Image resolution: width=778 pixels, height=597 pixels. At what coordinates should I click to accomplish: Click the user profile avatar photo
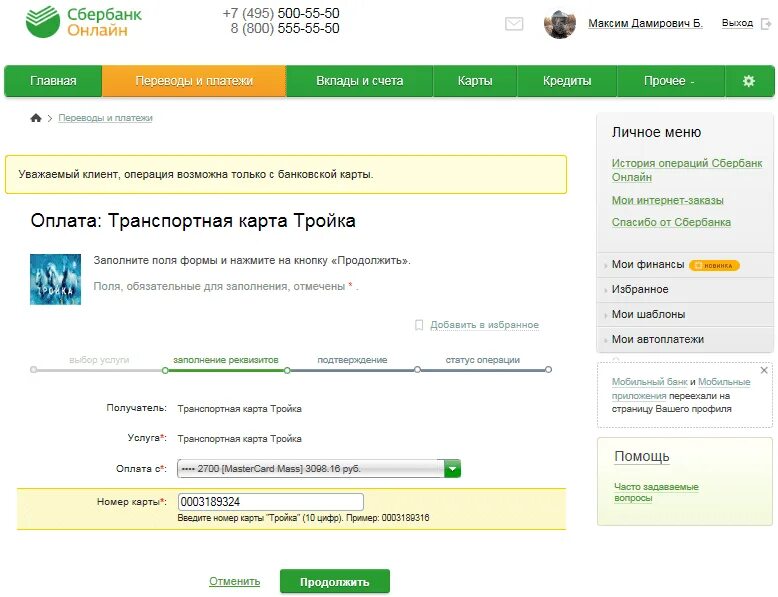coord(560,24)
